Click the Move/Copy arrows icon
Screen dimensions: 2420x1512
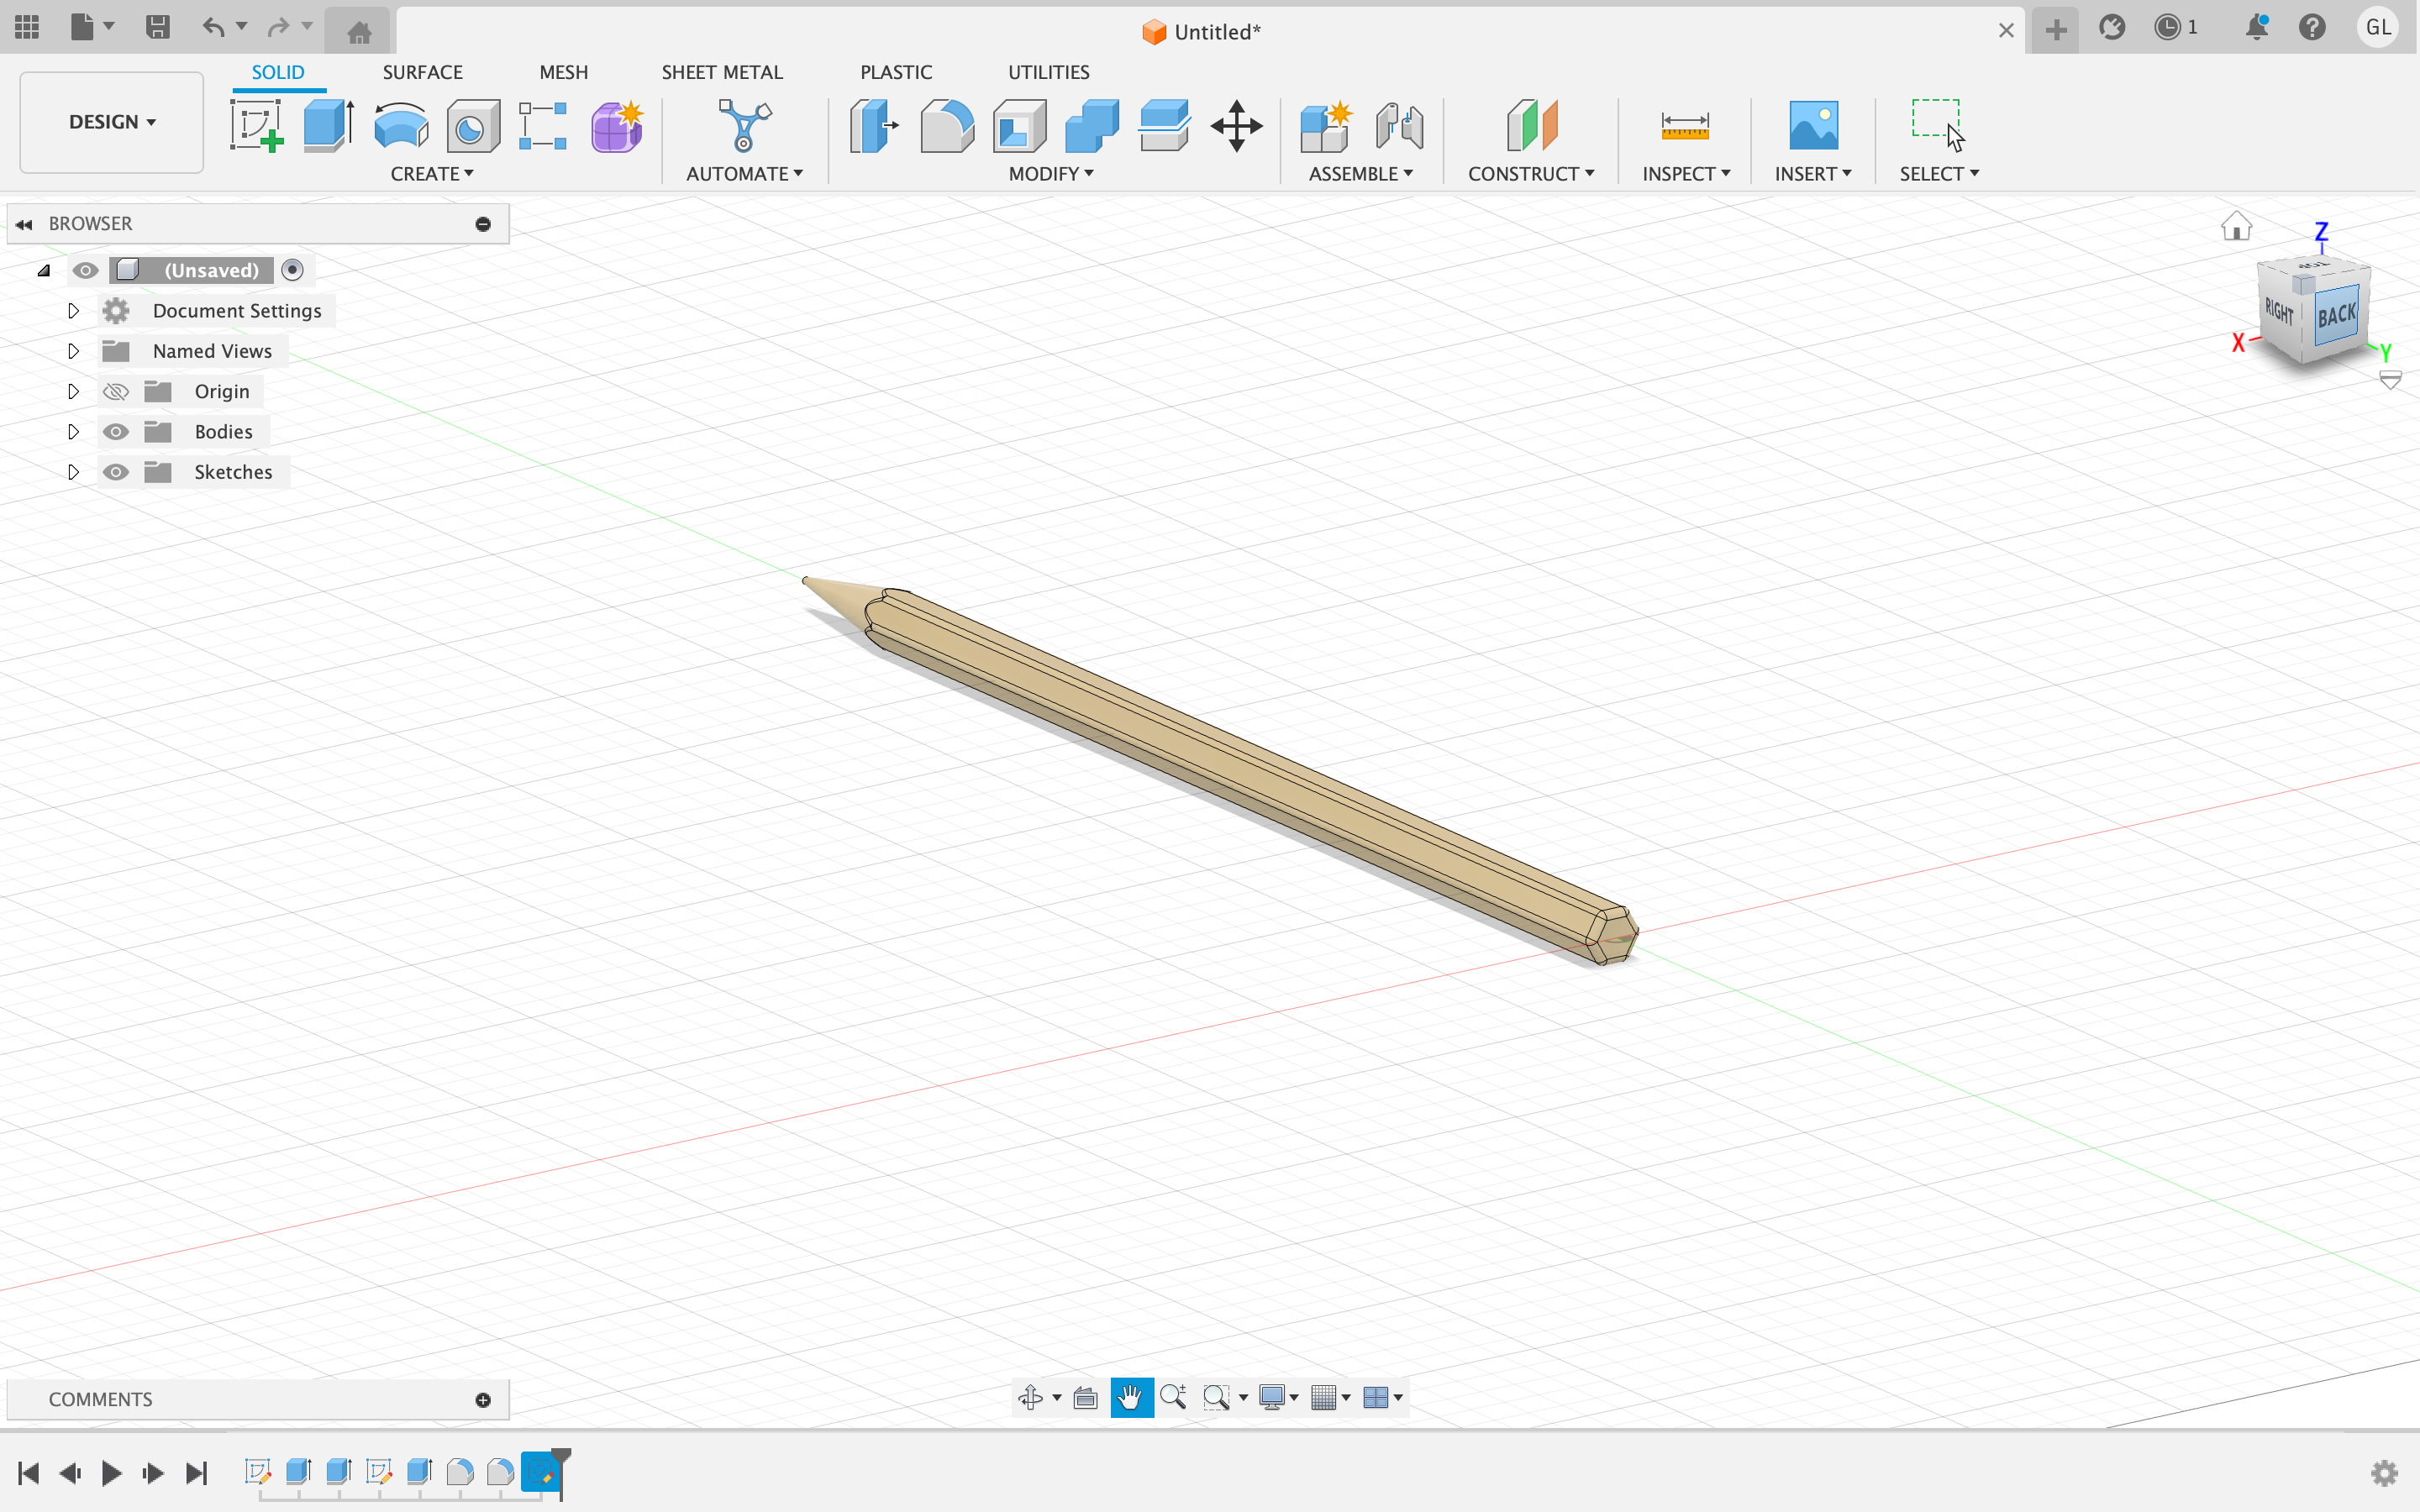click(1236, 126)
